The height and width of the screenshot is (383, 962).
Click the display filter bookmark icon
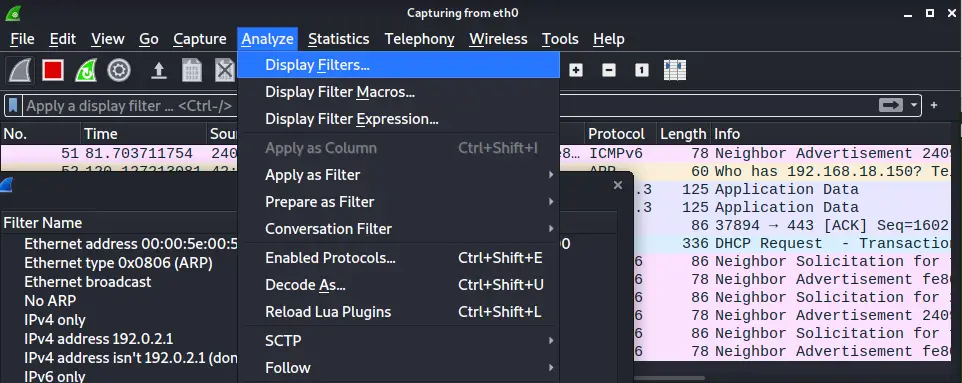pyautogui.click(x=13, y=106)
